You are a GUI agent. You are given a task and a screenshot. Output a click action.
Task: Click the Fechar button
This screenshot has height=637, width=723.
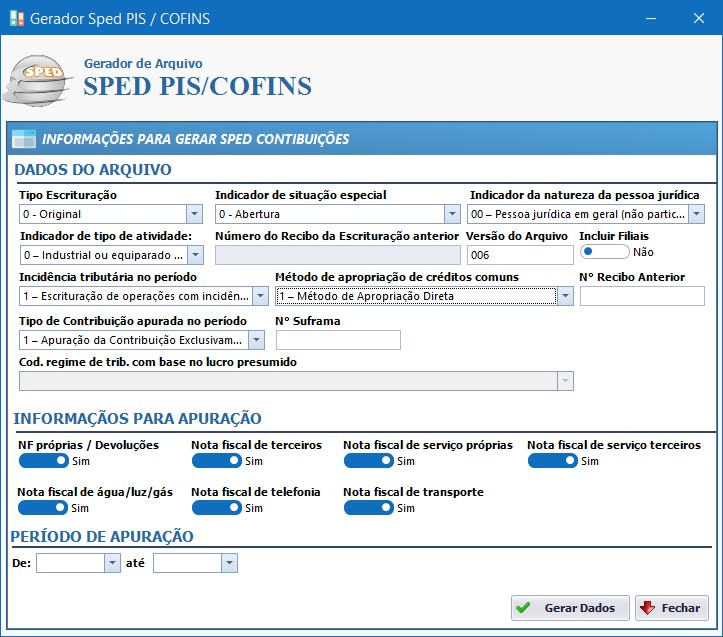click(x=672, y=608)
